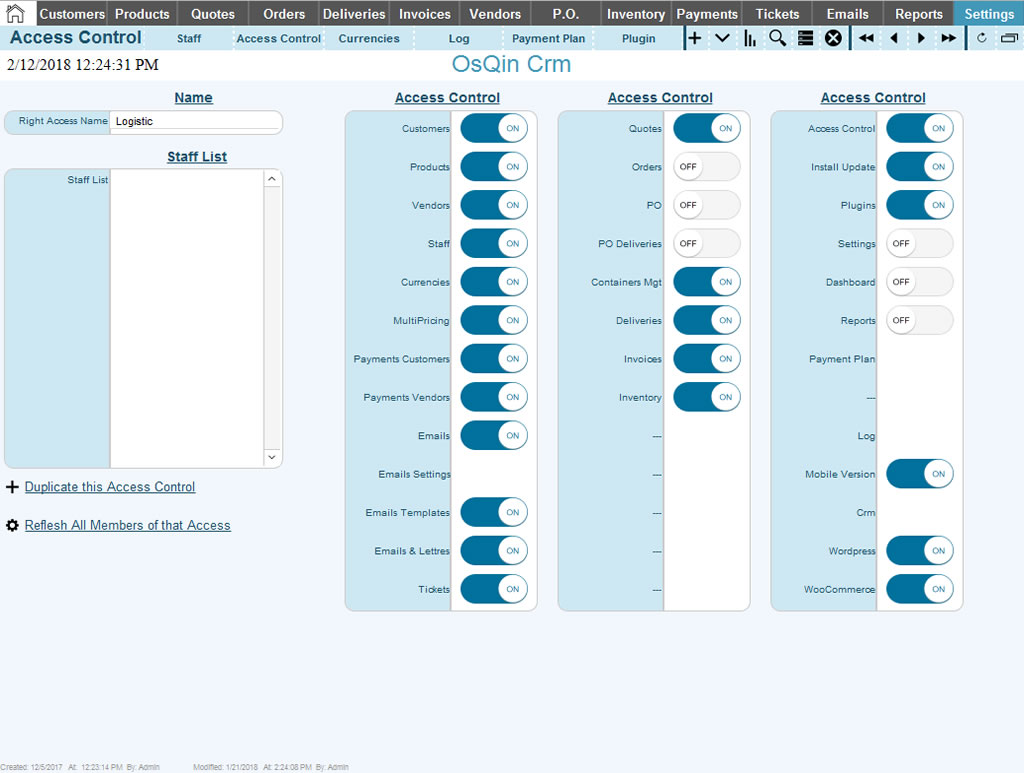Go to first record with rewind icon
Image resolution: width=1024 pixels, height=773 pixels.
867,39
